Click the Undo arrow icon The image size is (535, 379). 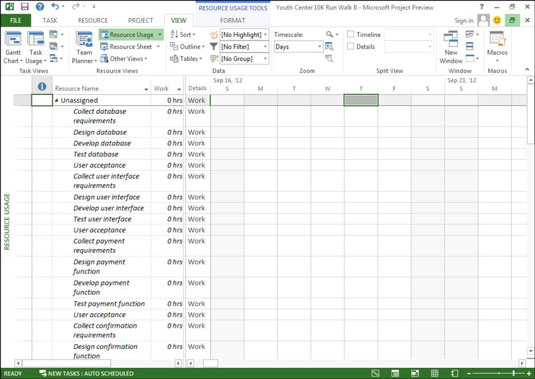coord(55,6)
